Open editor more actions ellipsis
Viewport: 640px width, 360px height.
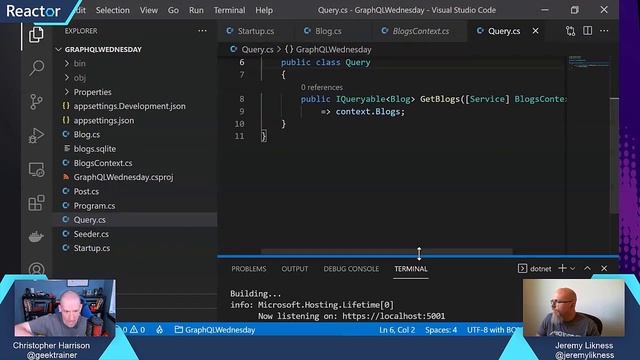(x=604, y=31)
